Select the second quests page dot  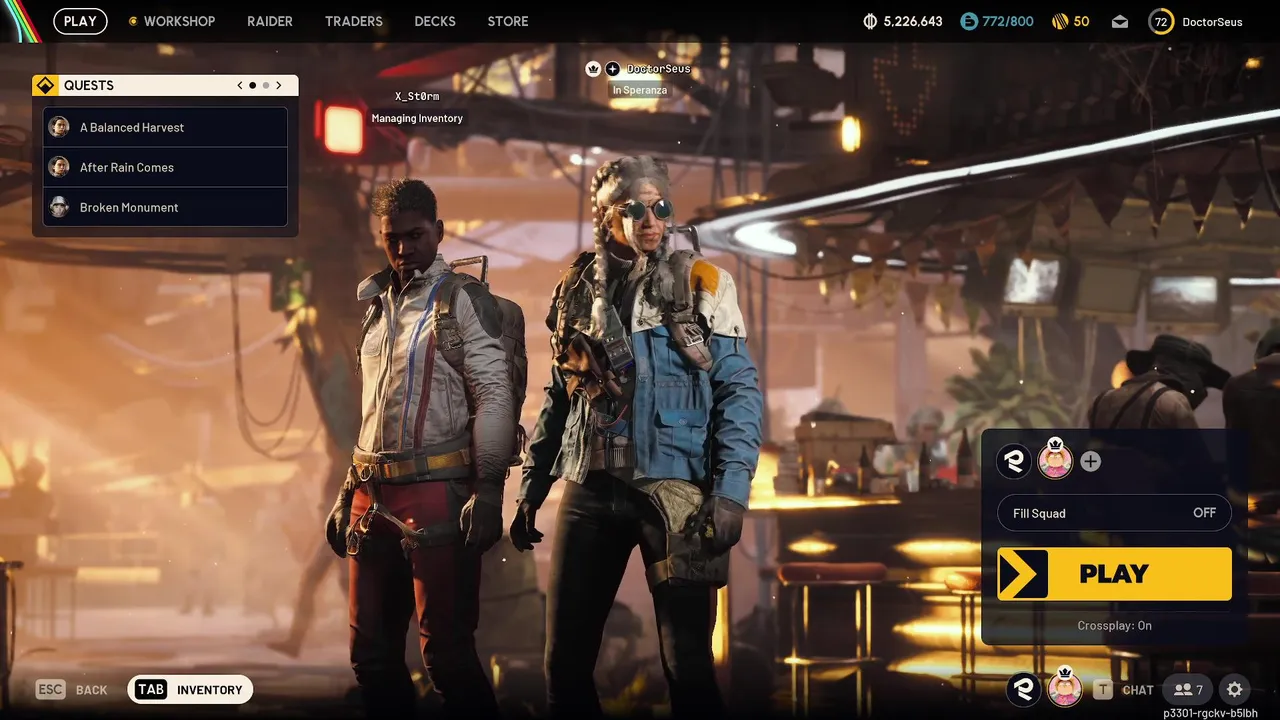click(x=265, y=85)
